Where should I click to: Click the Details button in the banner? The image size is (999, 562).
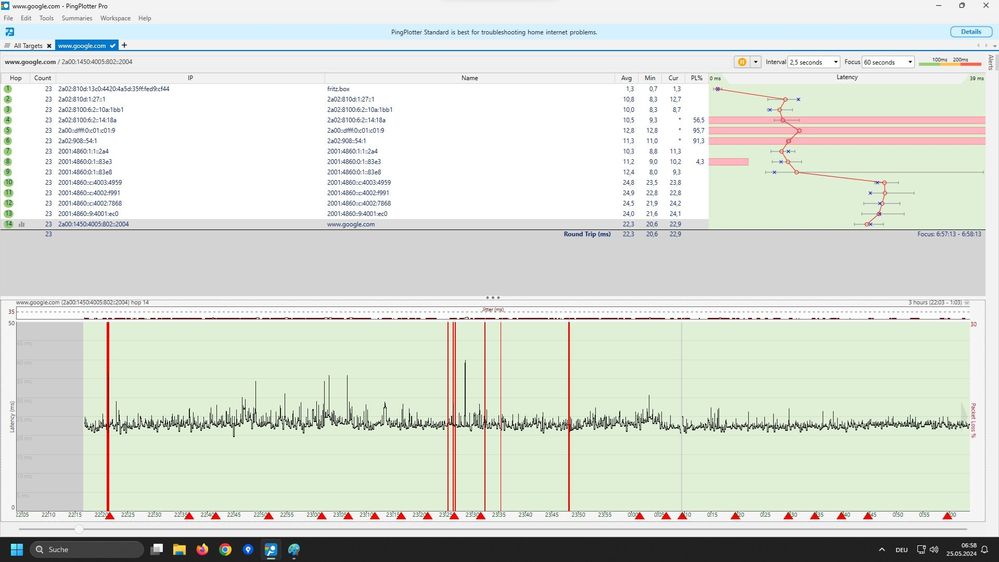(x=970, y=32)
